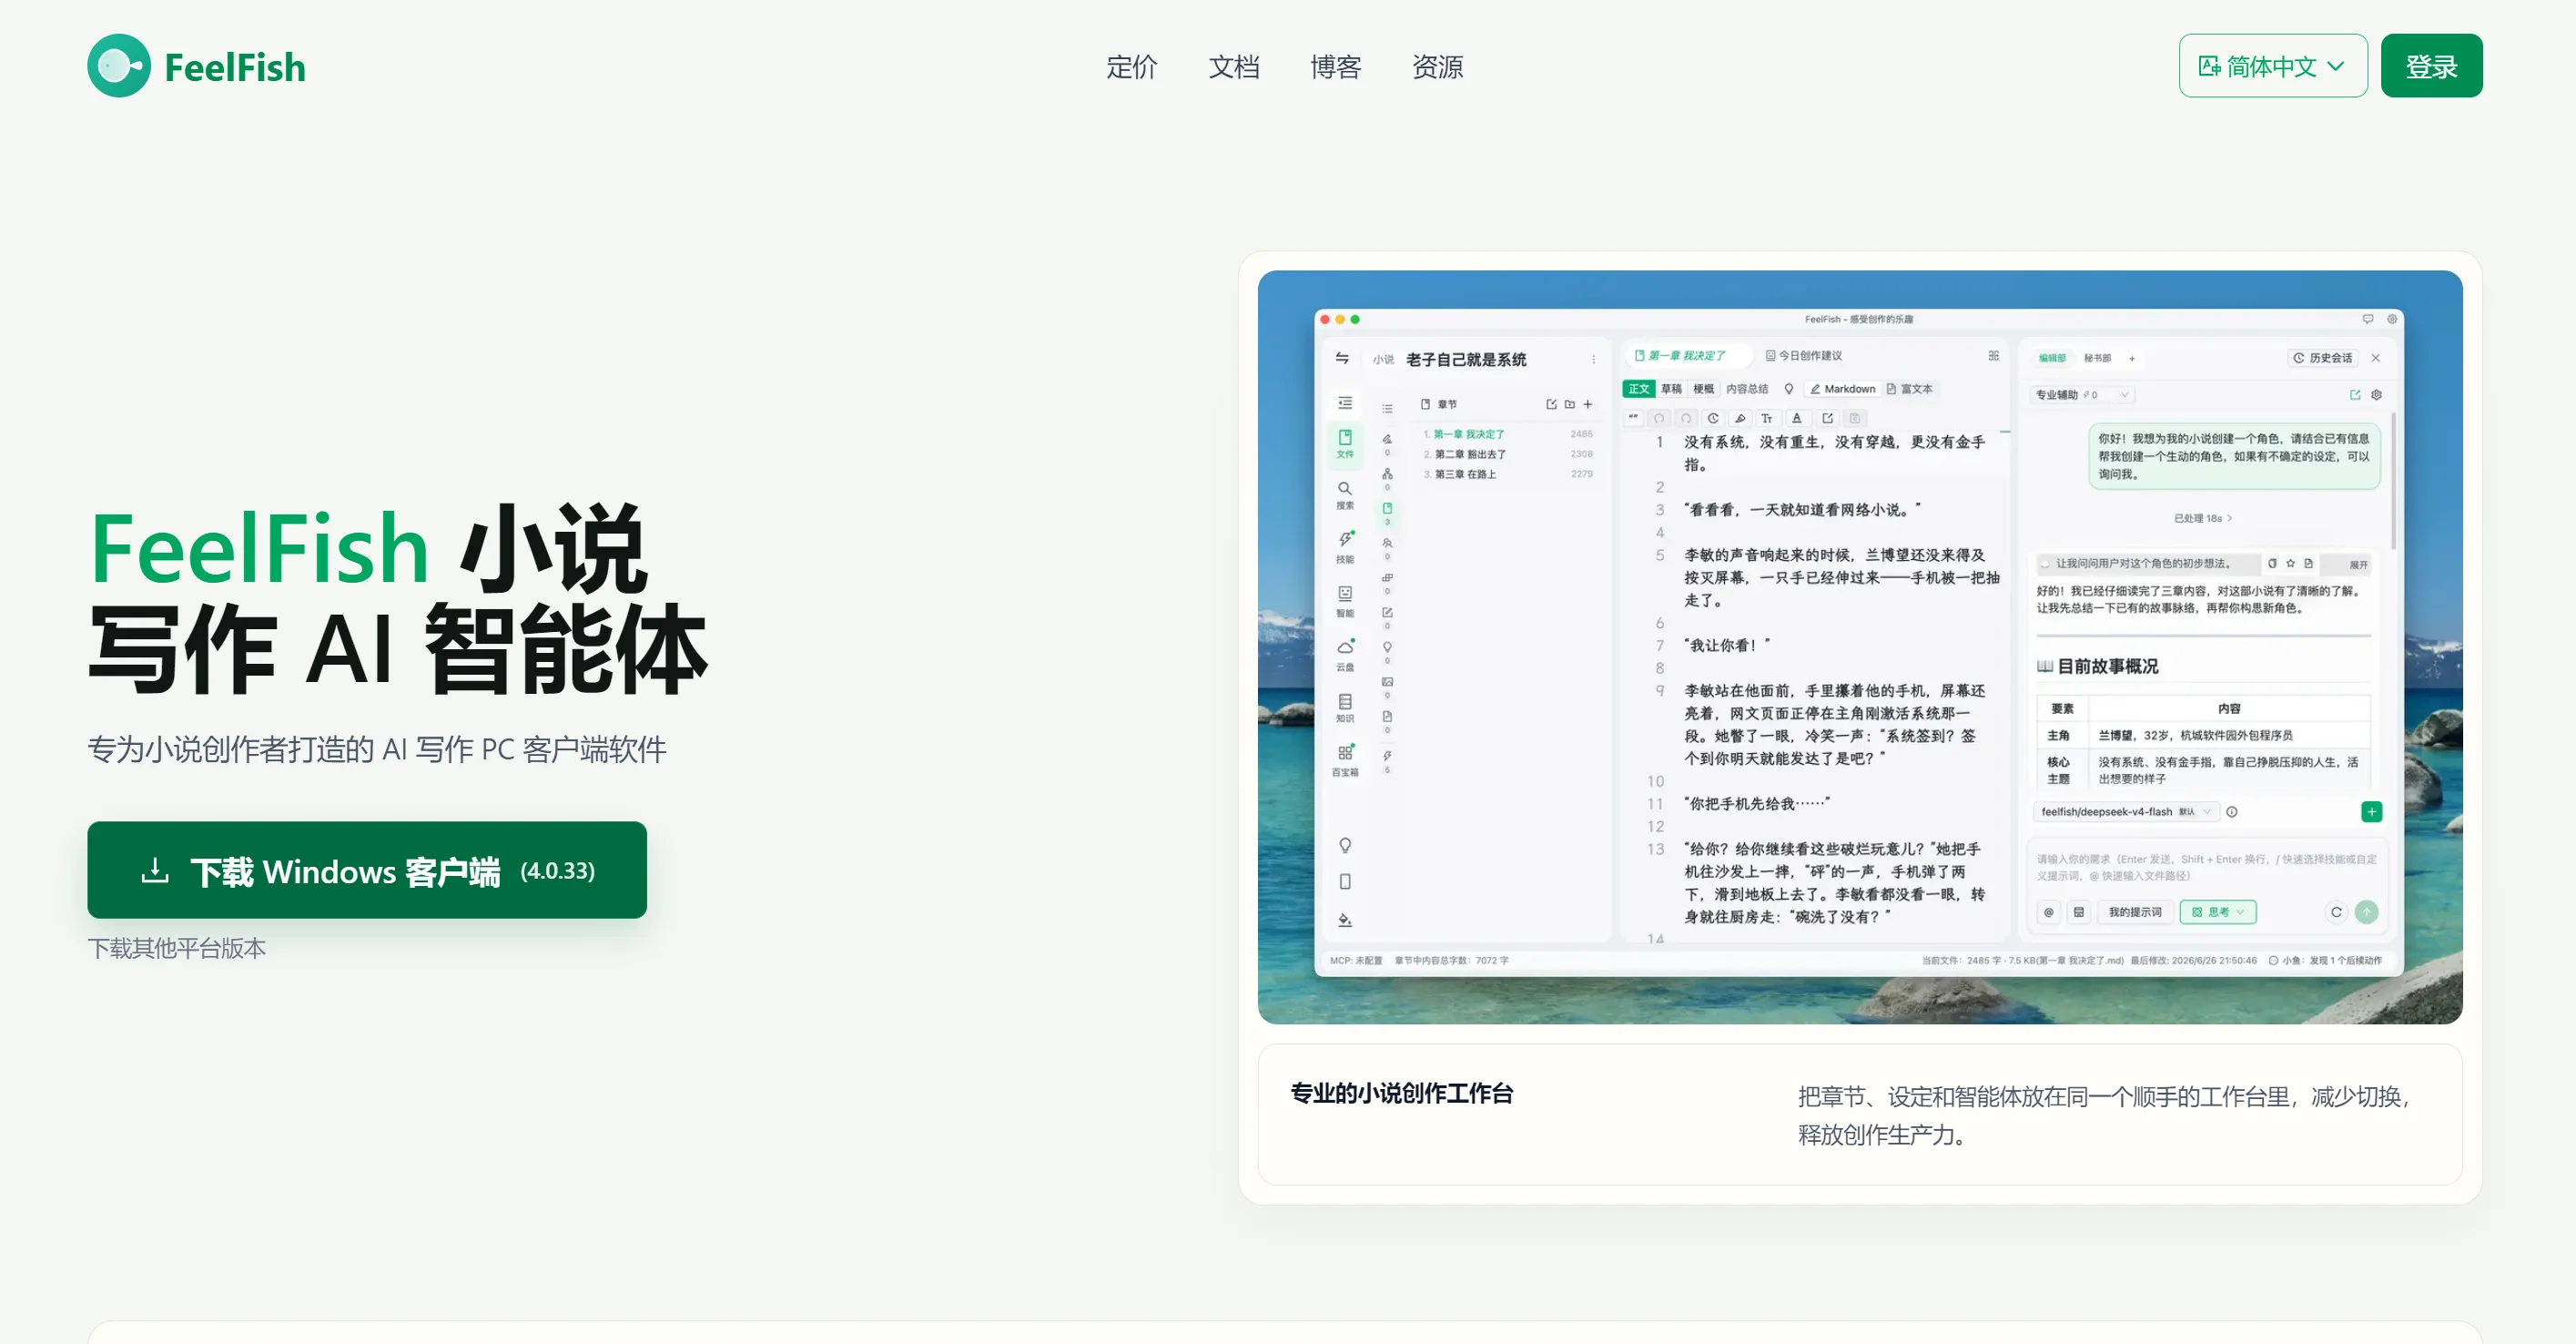This screenshot has width=2576, height=1344.
Task: Click the quotation mark toolbar icon
Action: click(1634, 418)
